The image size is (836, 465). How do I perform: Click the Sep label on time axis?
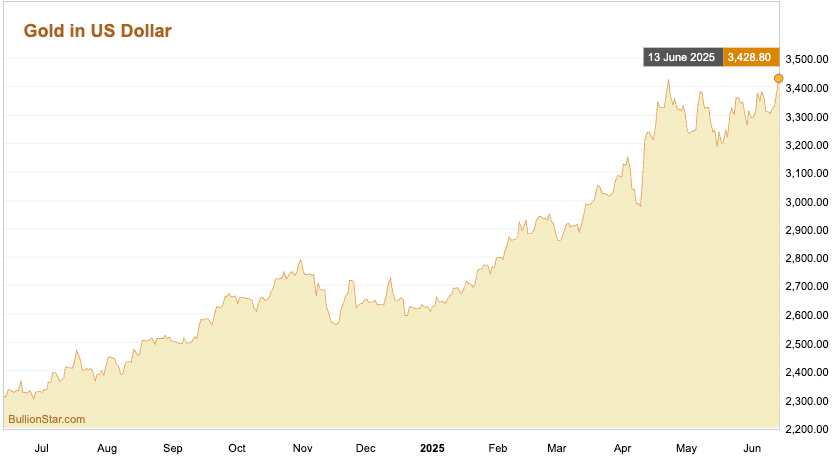(x=172, y=449)
